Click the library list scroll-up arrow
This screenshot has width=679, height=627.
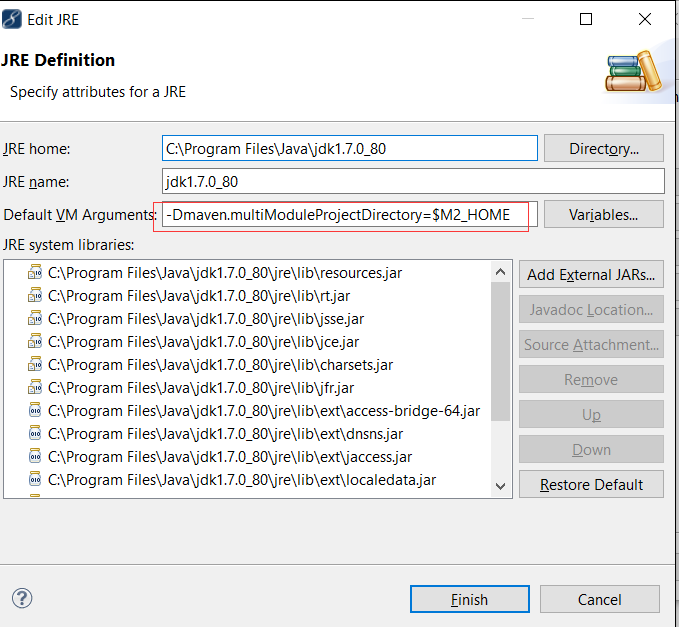(x=501, y=272)
